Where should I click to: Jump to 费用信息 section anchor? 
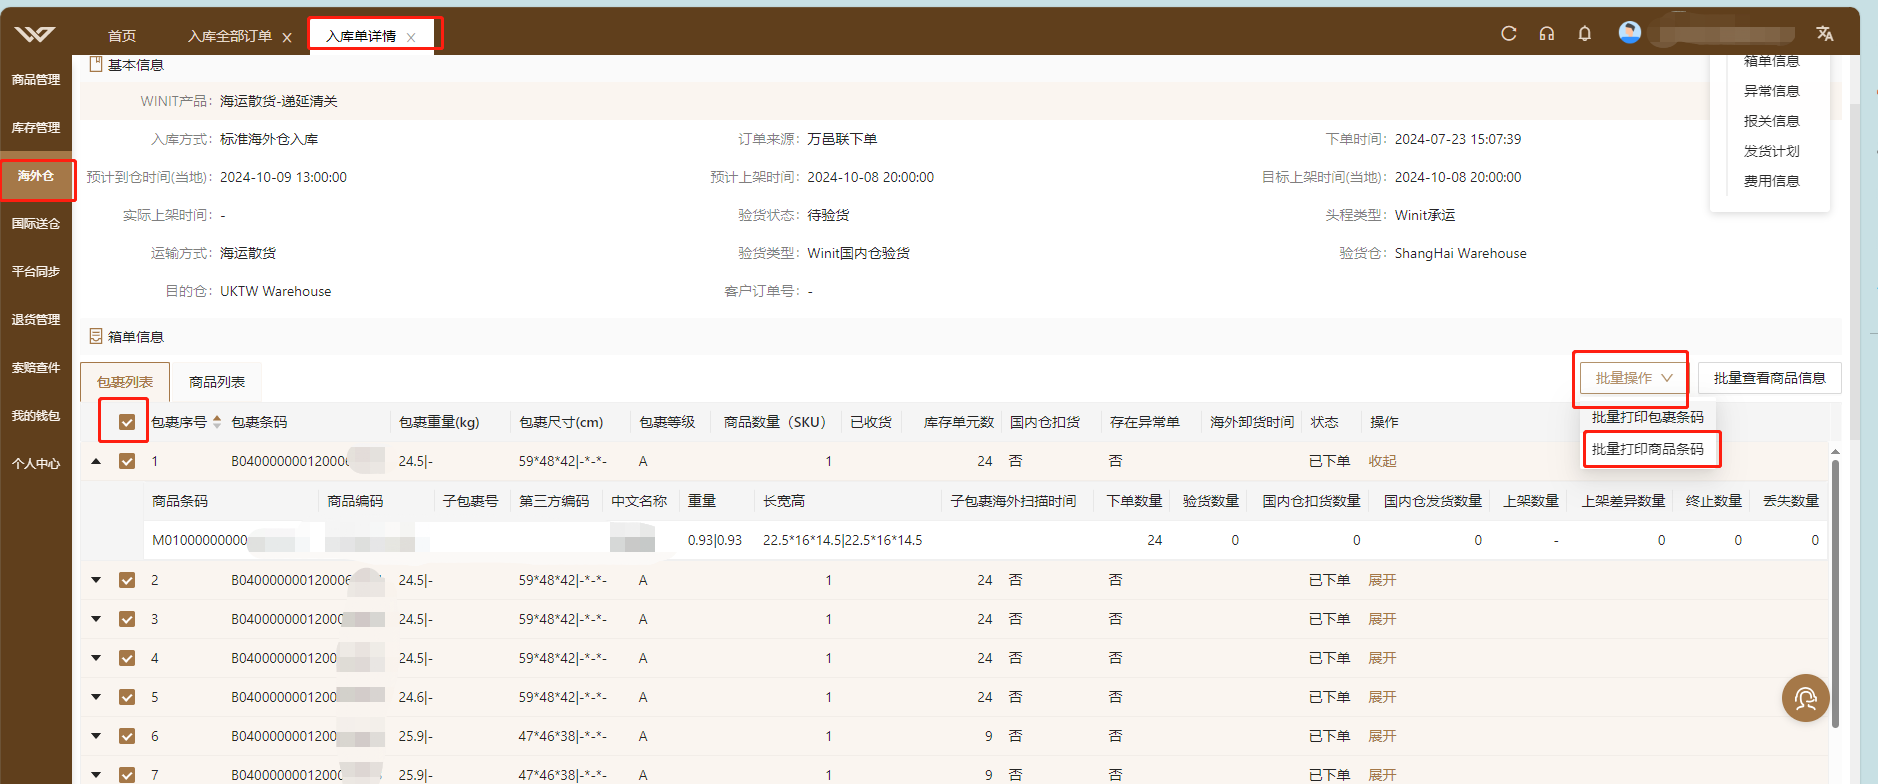point(1771,181)
